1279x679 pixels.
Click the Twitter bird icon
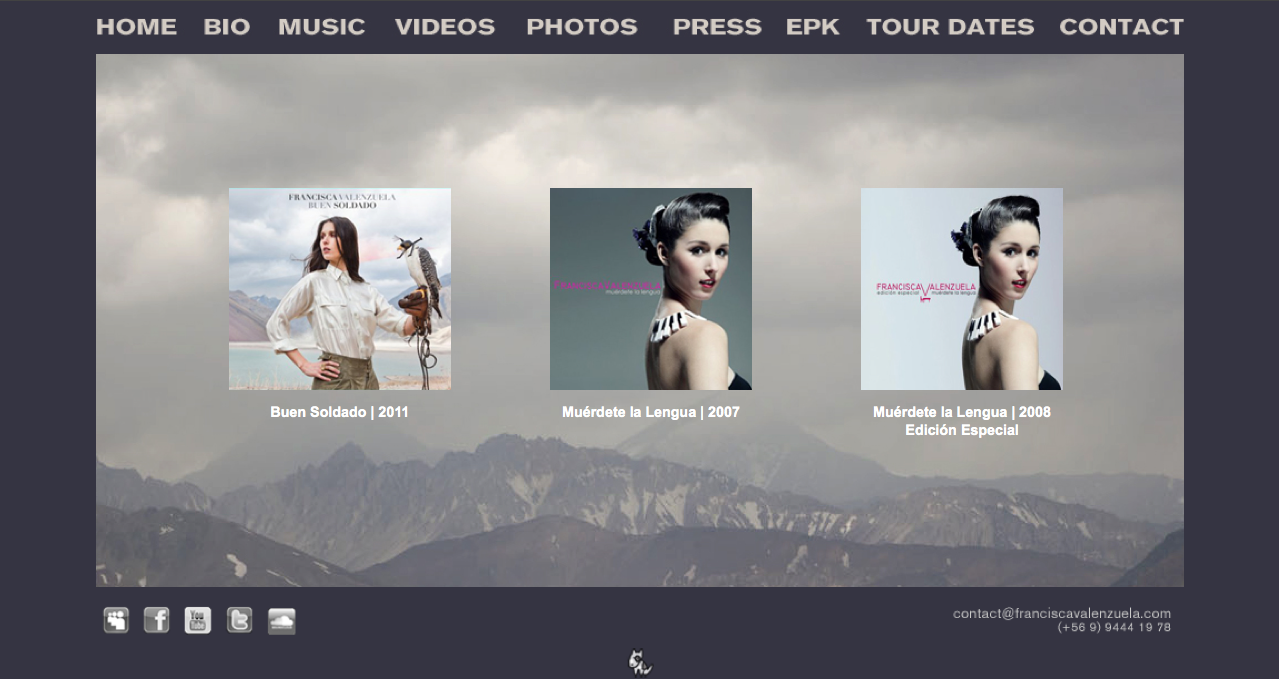(239, 621)
